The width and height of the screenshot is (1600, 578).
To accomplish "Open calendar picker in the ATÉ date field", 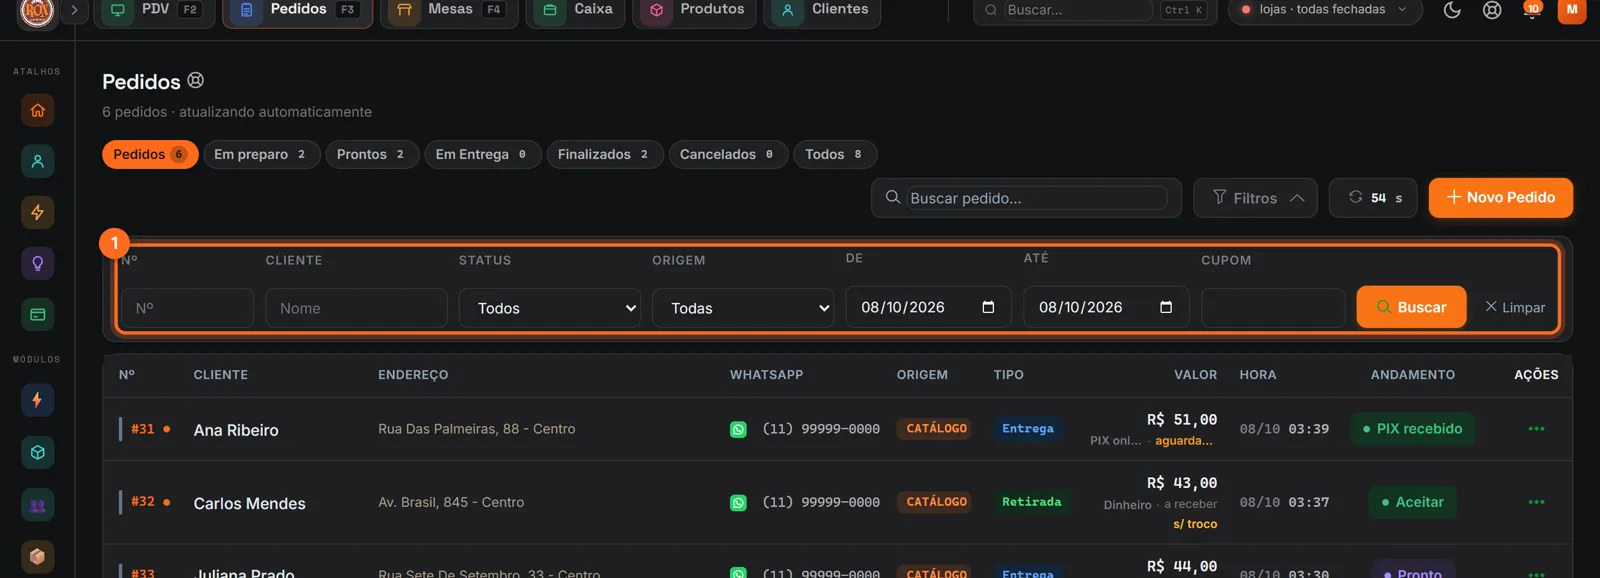I will pyautogui.click(x=1166, y=307).
